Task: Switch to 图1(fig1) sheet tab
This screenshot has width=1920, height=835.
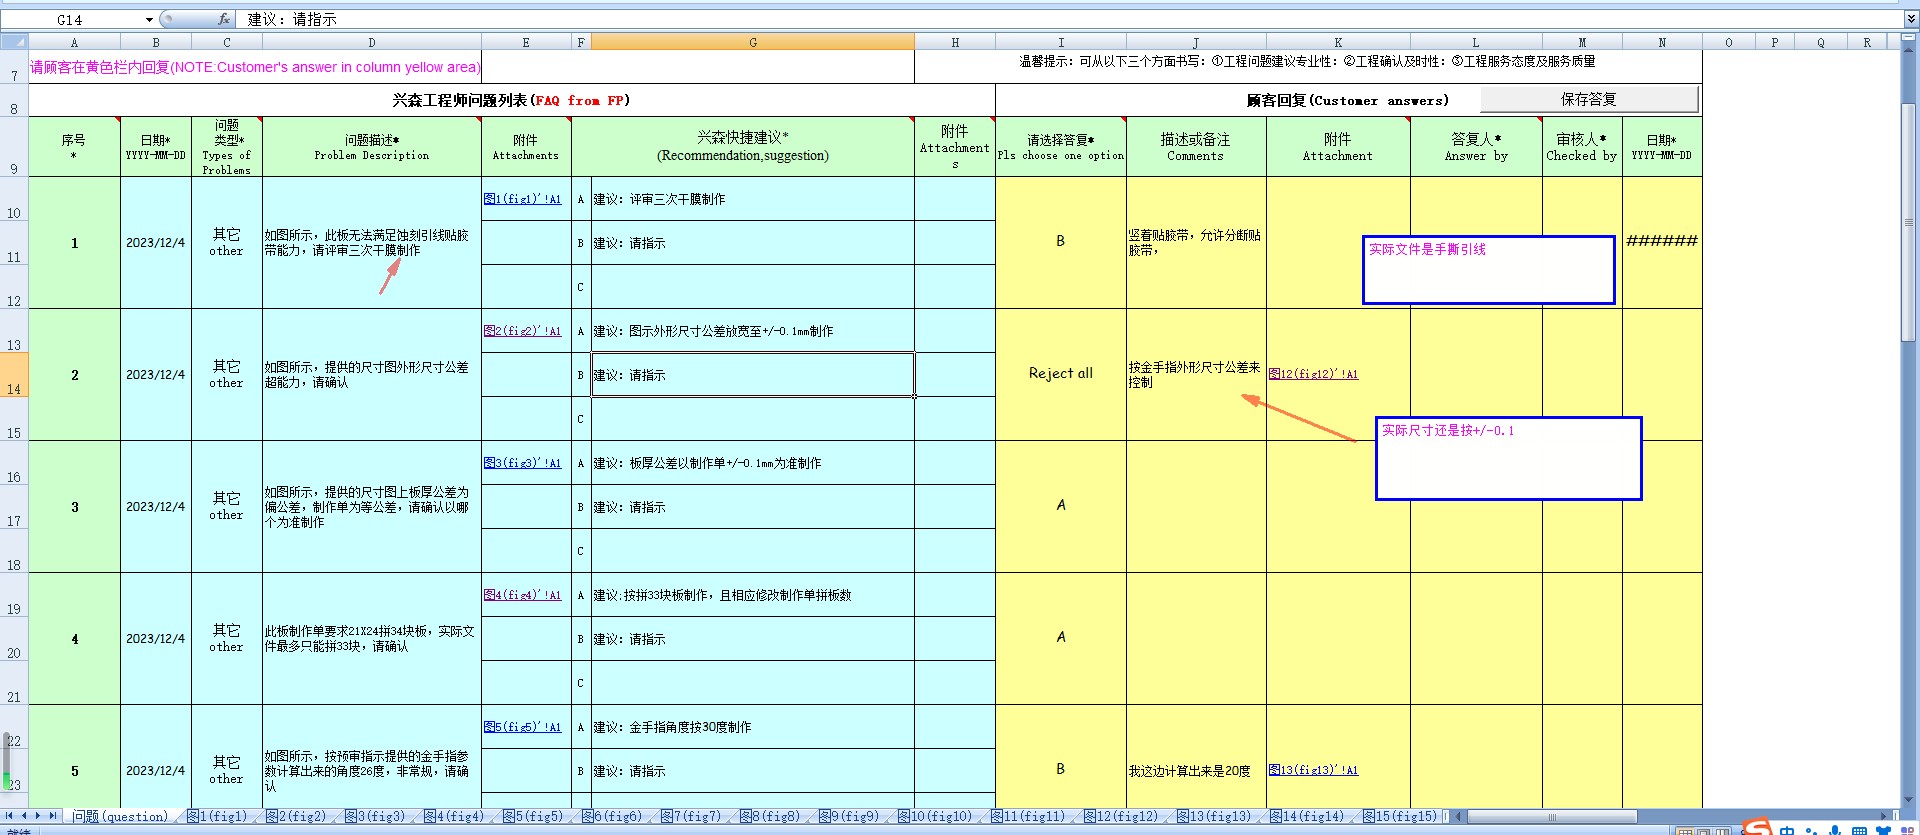Action: [217, 816]
